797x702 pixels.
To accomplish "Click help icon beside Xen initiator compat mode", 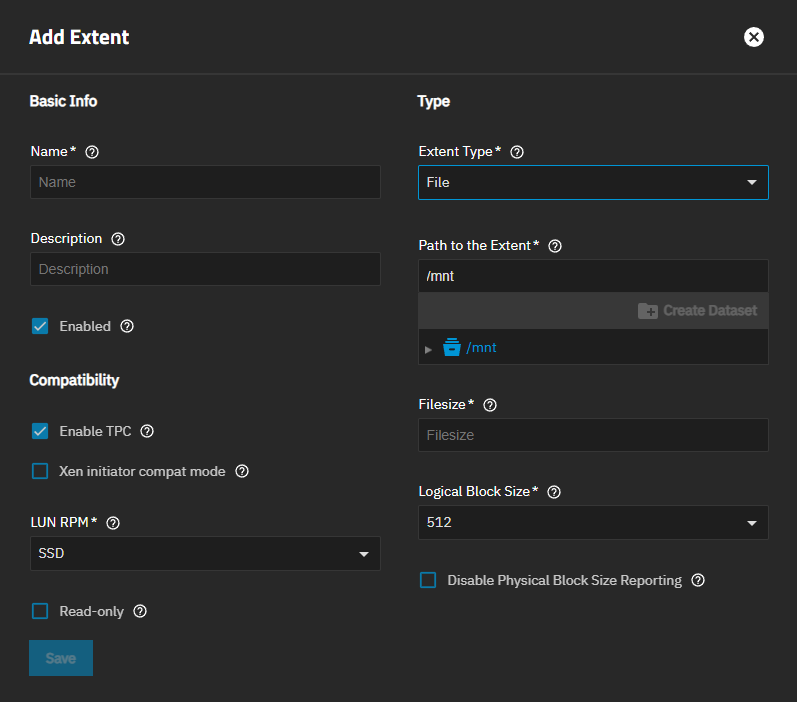I will (241, 471).
